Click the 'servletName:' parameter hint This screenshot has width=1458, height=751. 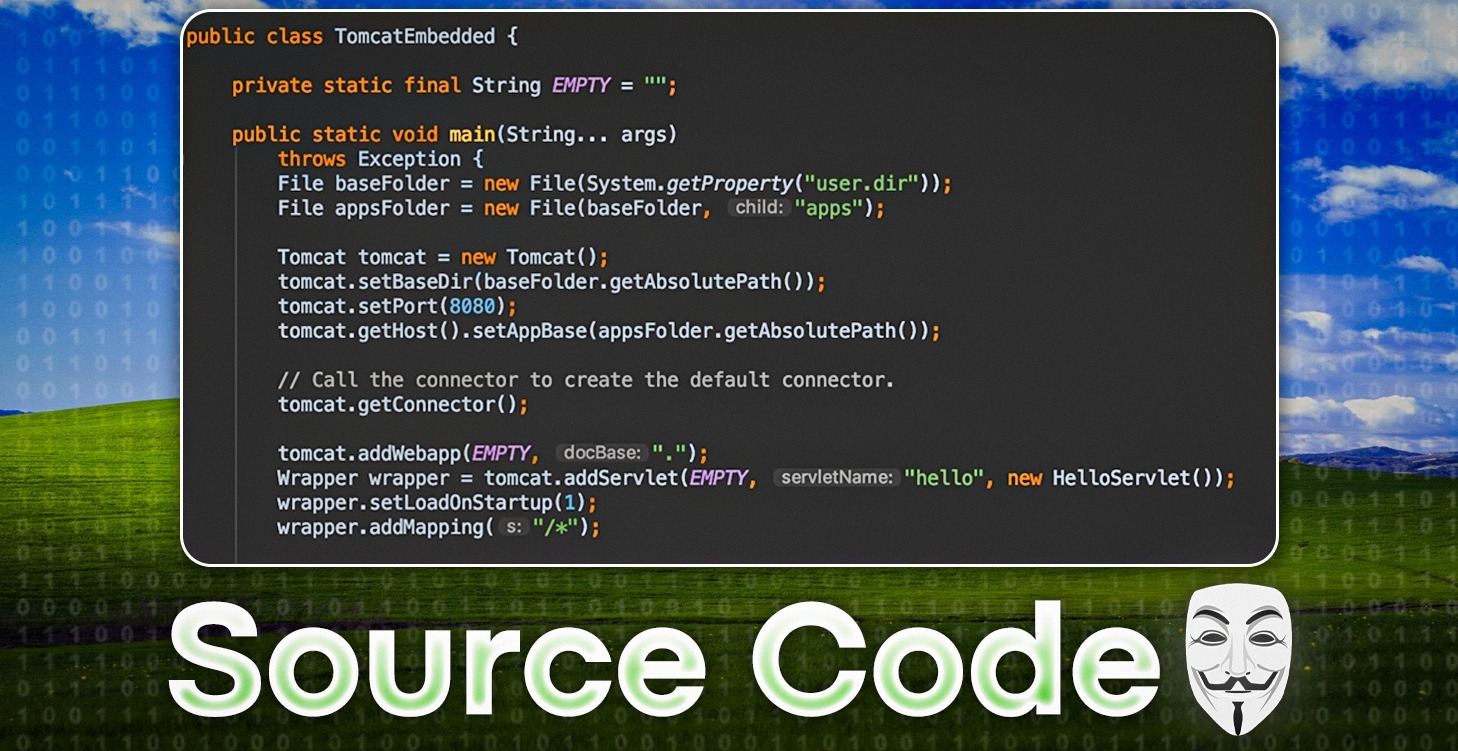pos(836,478)
